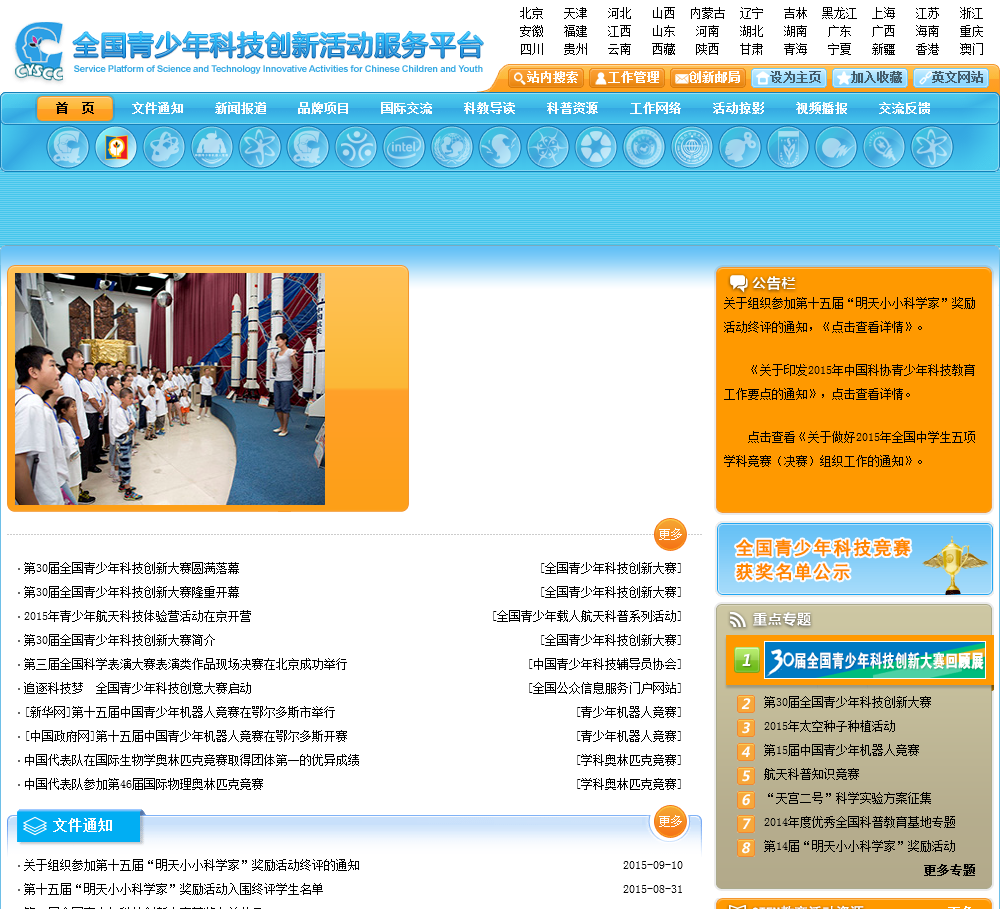Viewport: 1000px width, 909px height.
Task: Open the head with gears icon
Action: click(x=740, y=147)
